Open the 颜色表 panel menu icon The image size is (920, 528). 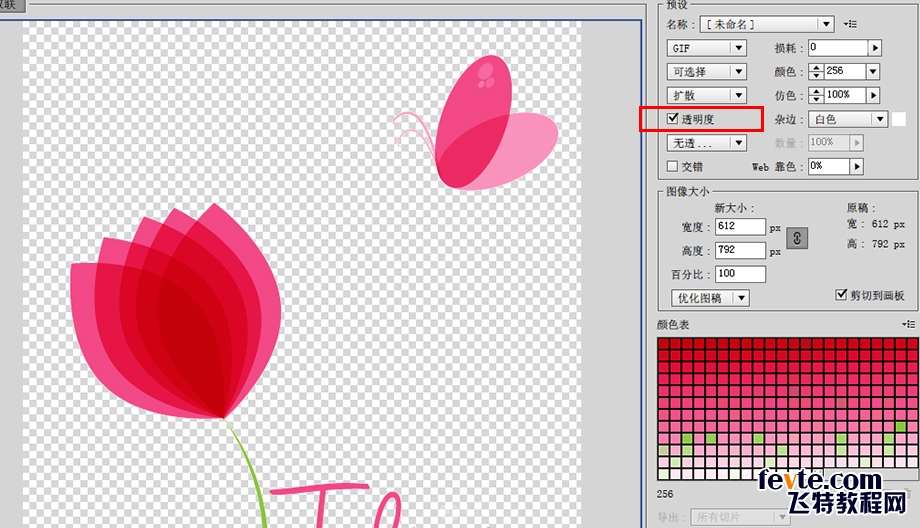(908, 324)
